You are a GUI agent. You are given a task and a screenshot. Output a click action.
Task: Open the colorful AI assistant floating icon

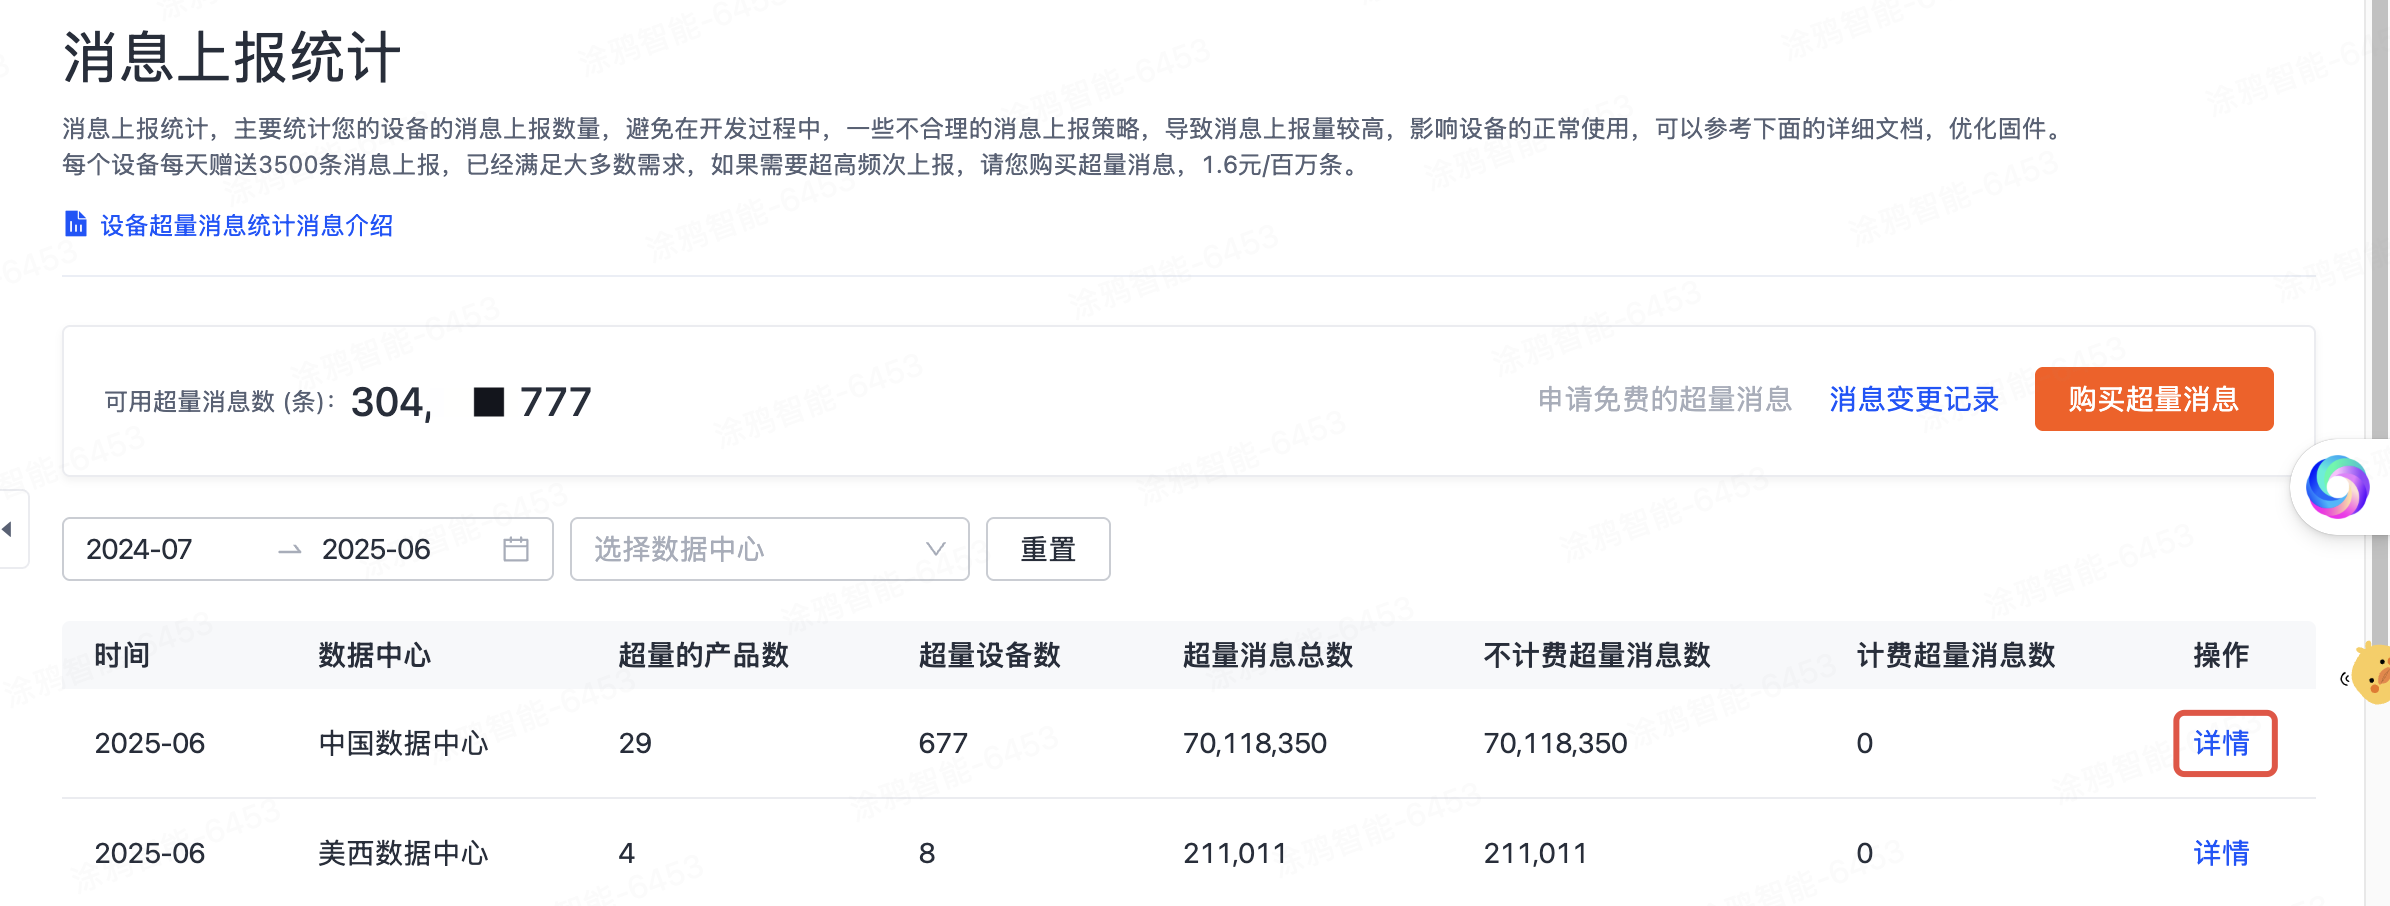(x=2337, y=487)
